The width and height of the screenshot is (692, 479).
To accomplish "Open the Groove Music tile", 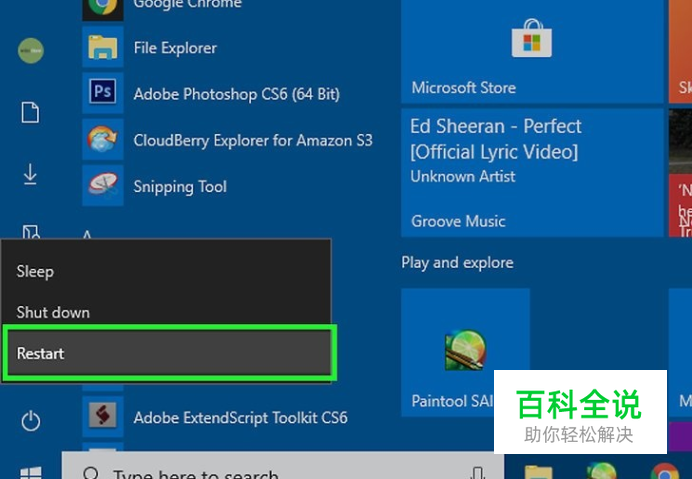I will click(532, 173).
